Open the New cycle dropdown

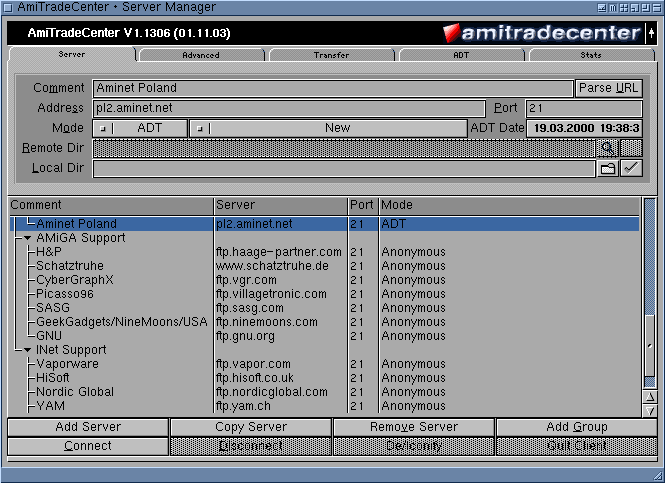[x=328, y=128]
